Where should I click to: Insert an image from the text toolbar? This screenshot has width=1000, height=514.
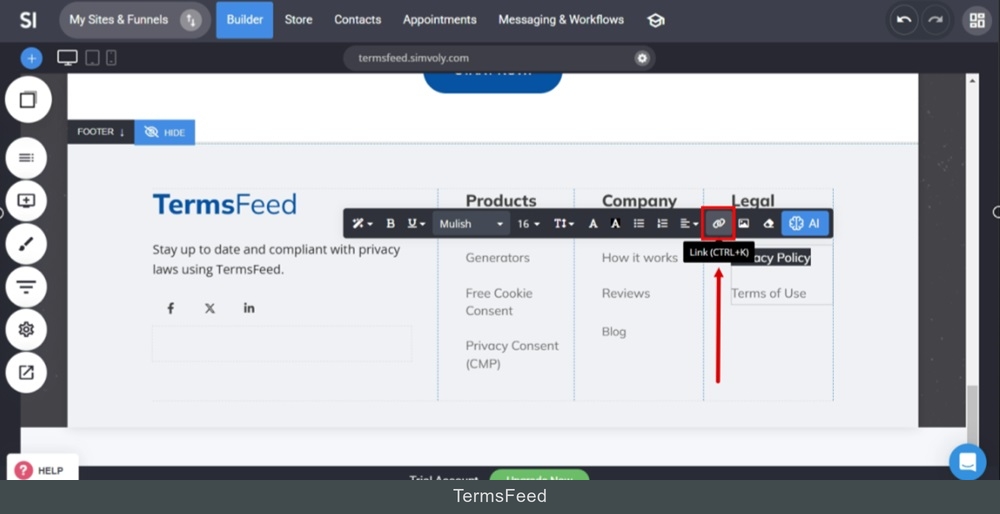point(744,224)
